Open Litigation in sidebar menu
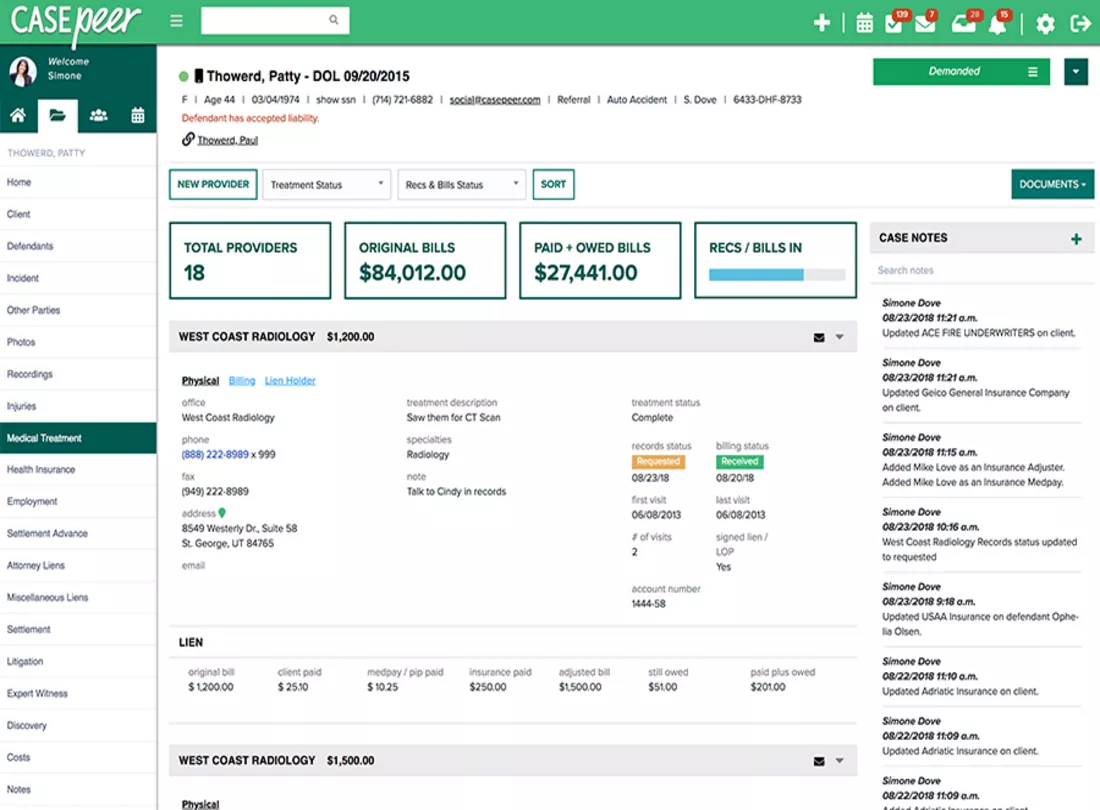 [78, 661]
